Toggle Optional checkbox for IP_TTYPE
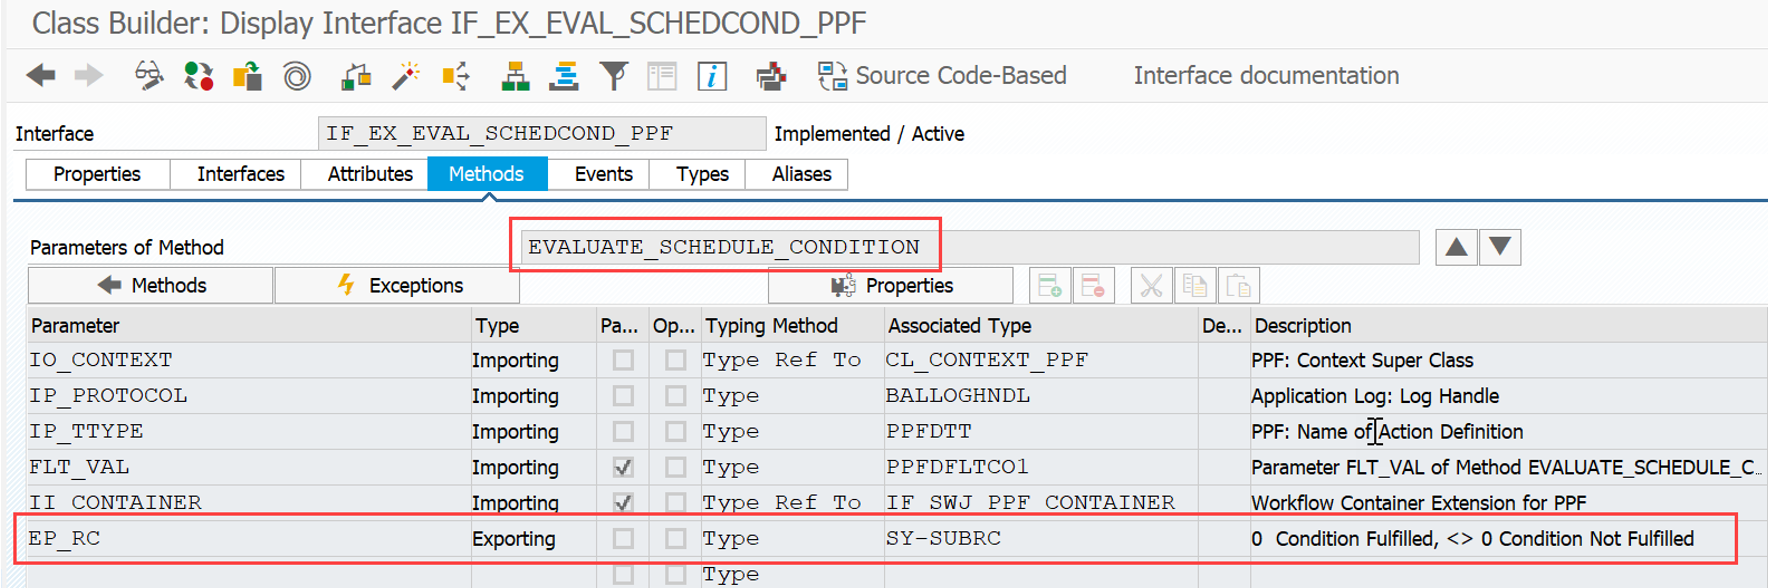Image resolution: width=1768 pixels, height=588 pixels. [676, 432]
